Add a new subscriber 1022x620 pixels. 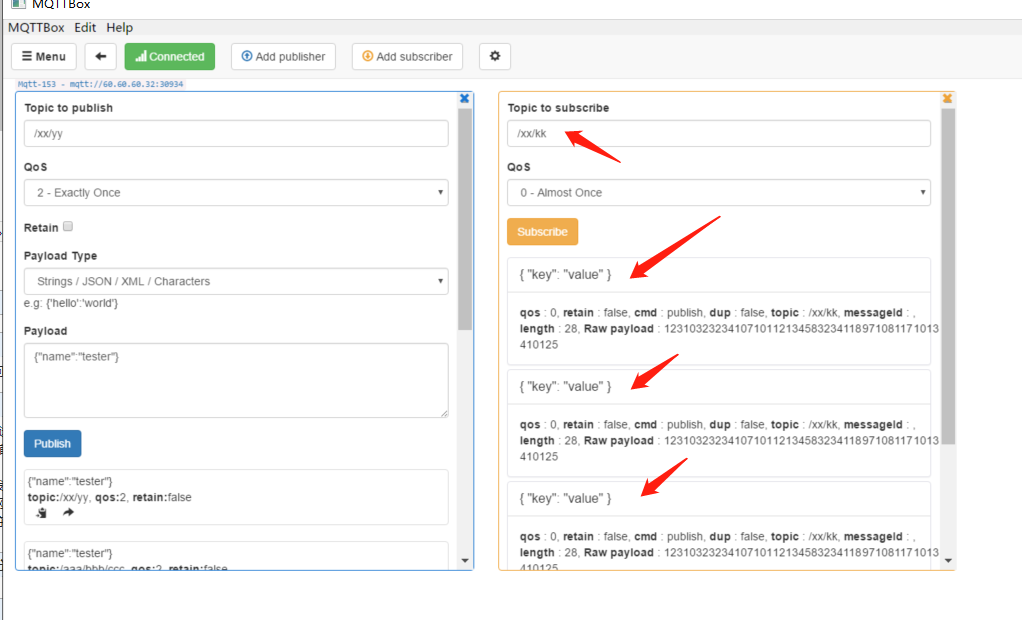(407, 57)
